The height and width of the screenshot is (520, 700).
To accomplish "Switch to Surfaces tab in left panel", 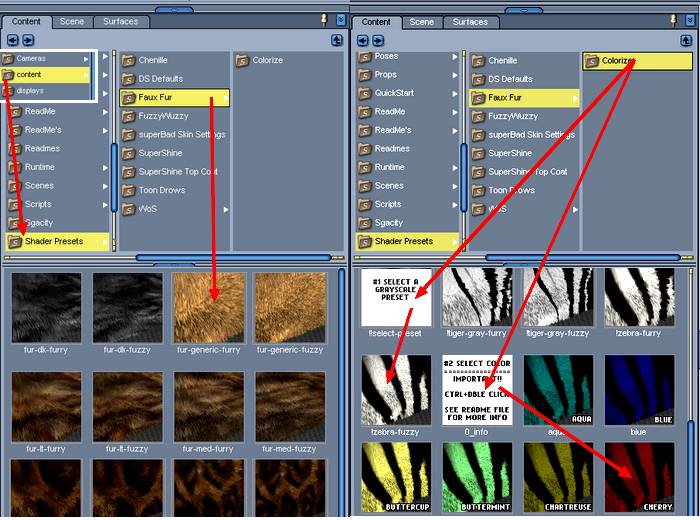I will pos(121,21).
